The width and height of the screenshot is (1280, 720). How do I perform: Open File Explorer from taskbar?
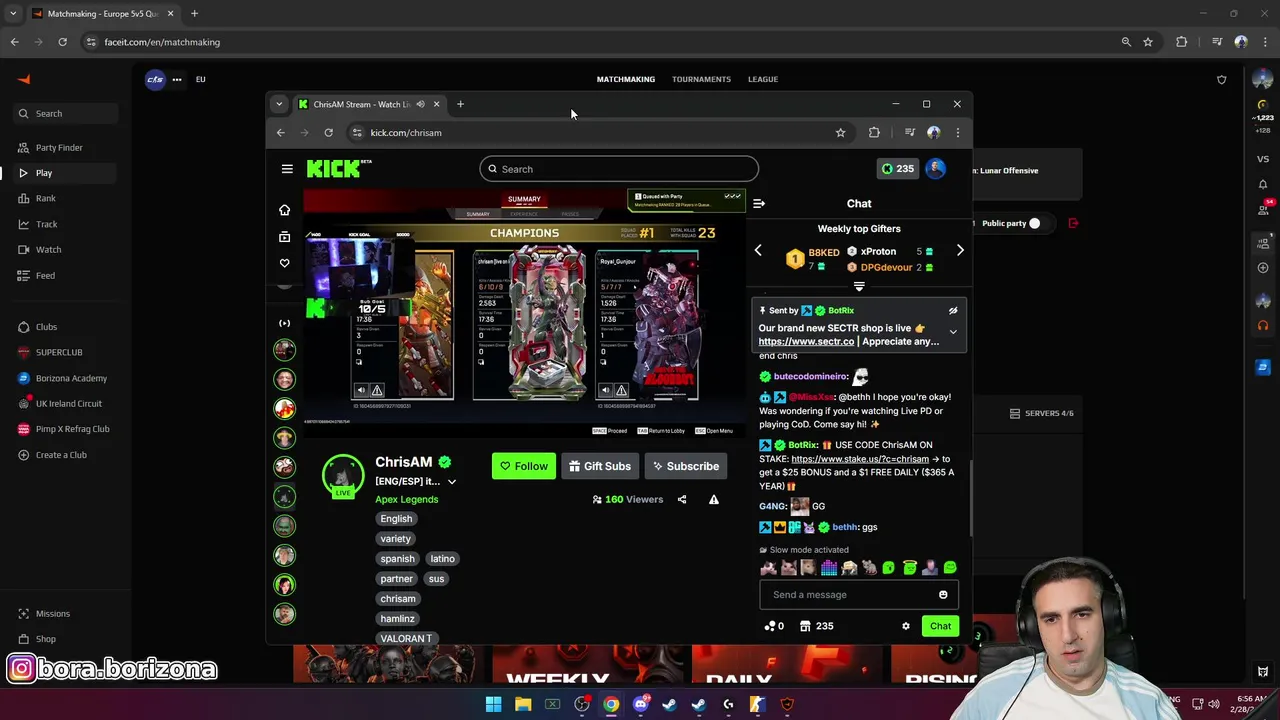523,705
